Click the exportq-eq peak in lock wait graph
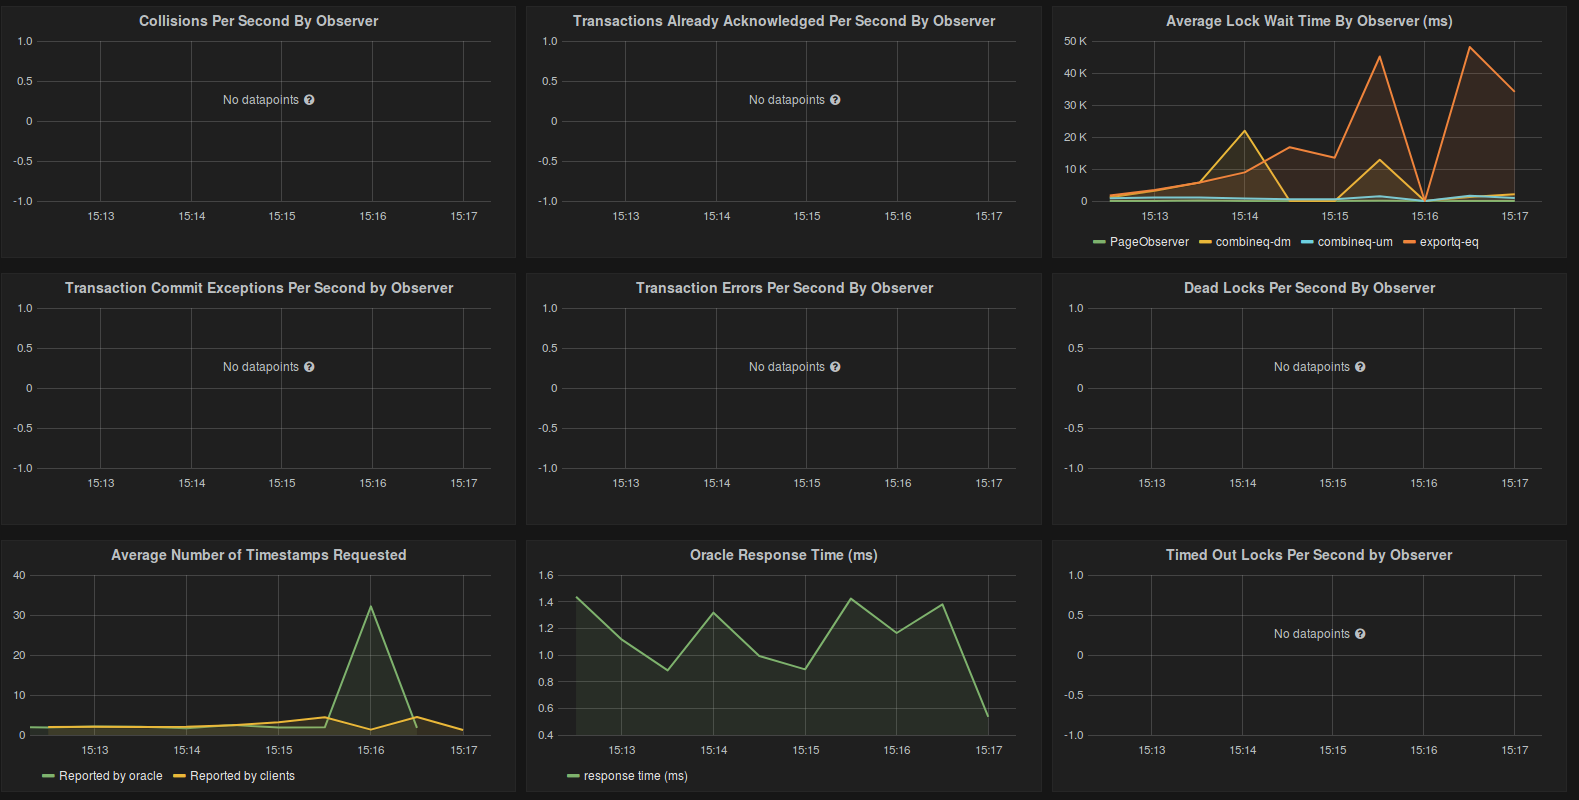This screenshot has width=1579, height=800. point(1469,47)
